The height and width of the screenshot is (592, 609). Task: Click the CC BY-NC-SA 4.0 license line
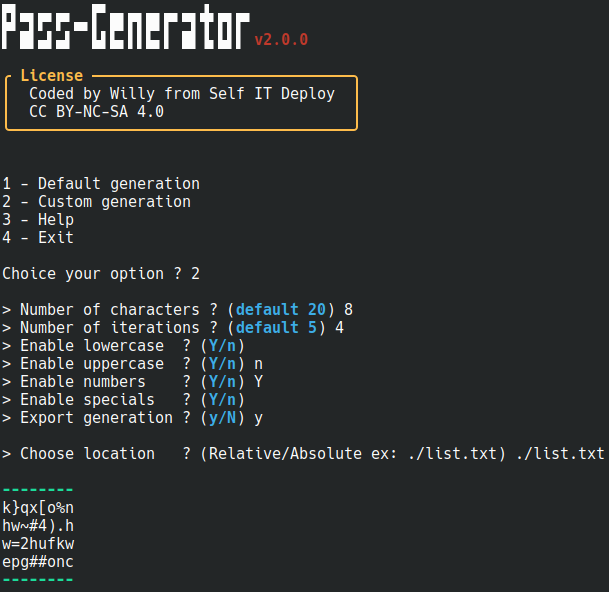coord(96,112)
